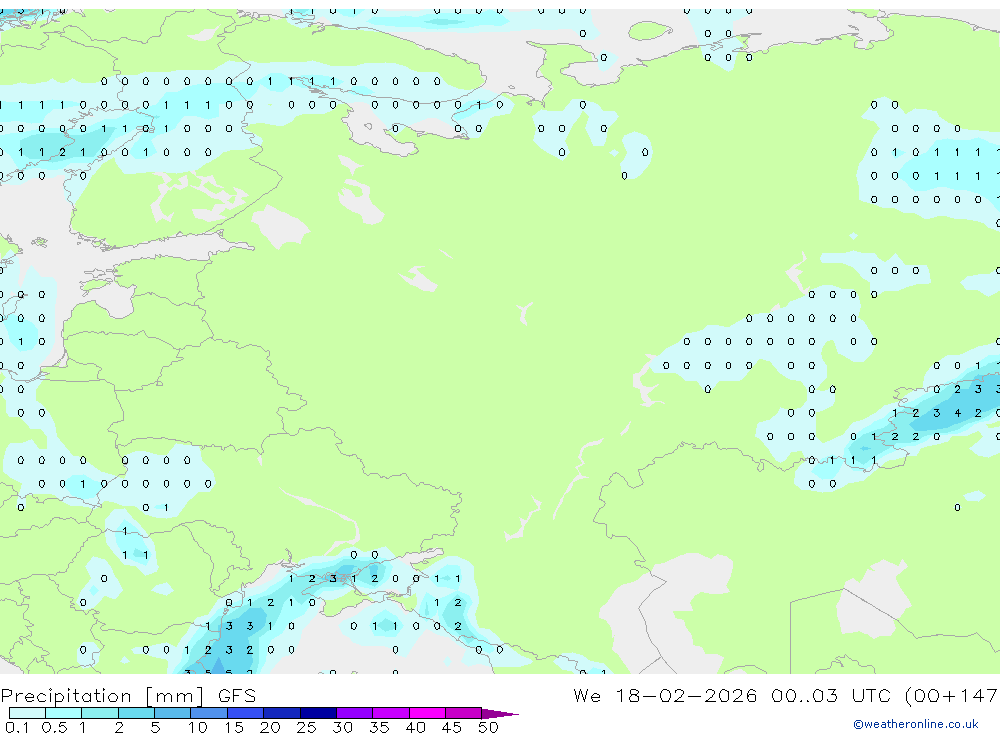The width and height of the screenshot is (1000, 733).
Task: Select the 45–50 mm legend swatch
Action: tap(464, 713)
